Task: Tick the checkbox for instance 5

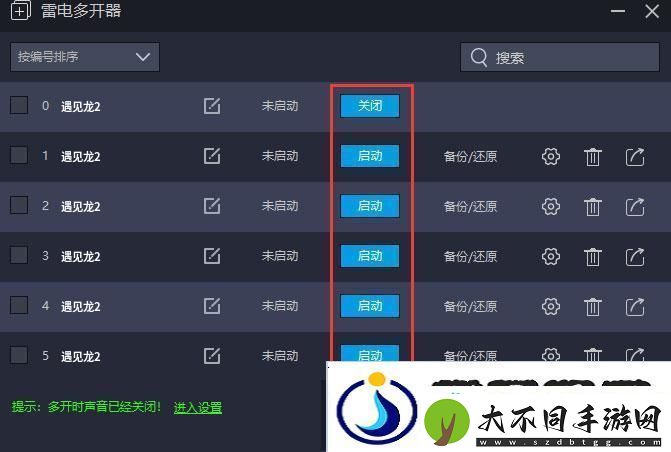Action: click(19, 355)
